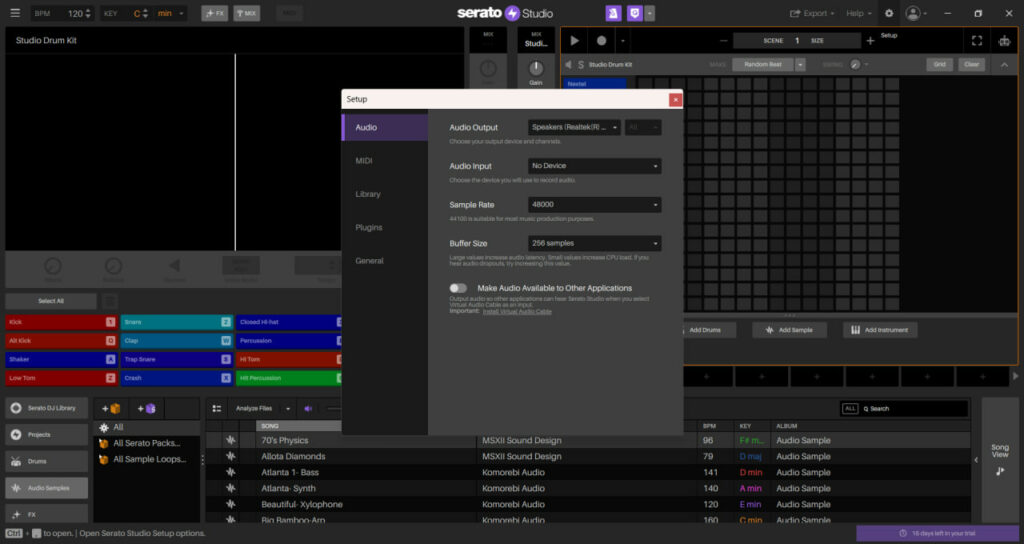Open the key scale min dropdown
1024x544 pixels.
[172, 13]
